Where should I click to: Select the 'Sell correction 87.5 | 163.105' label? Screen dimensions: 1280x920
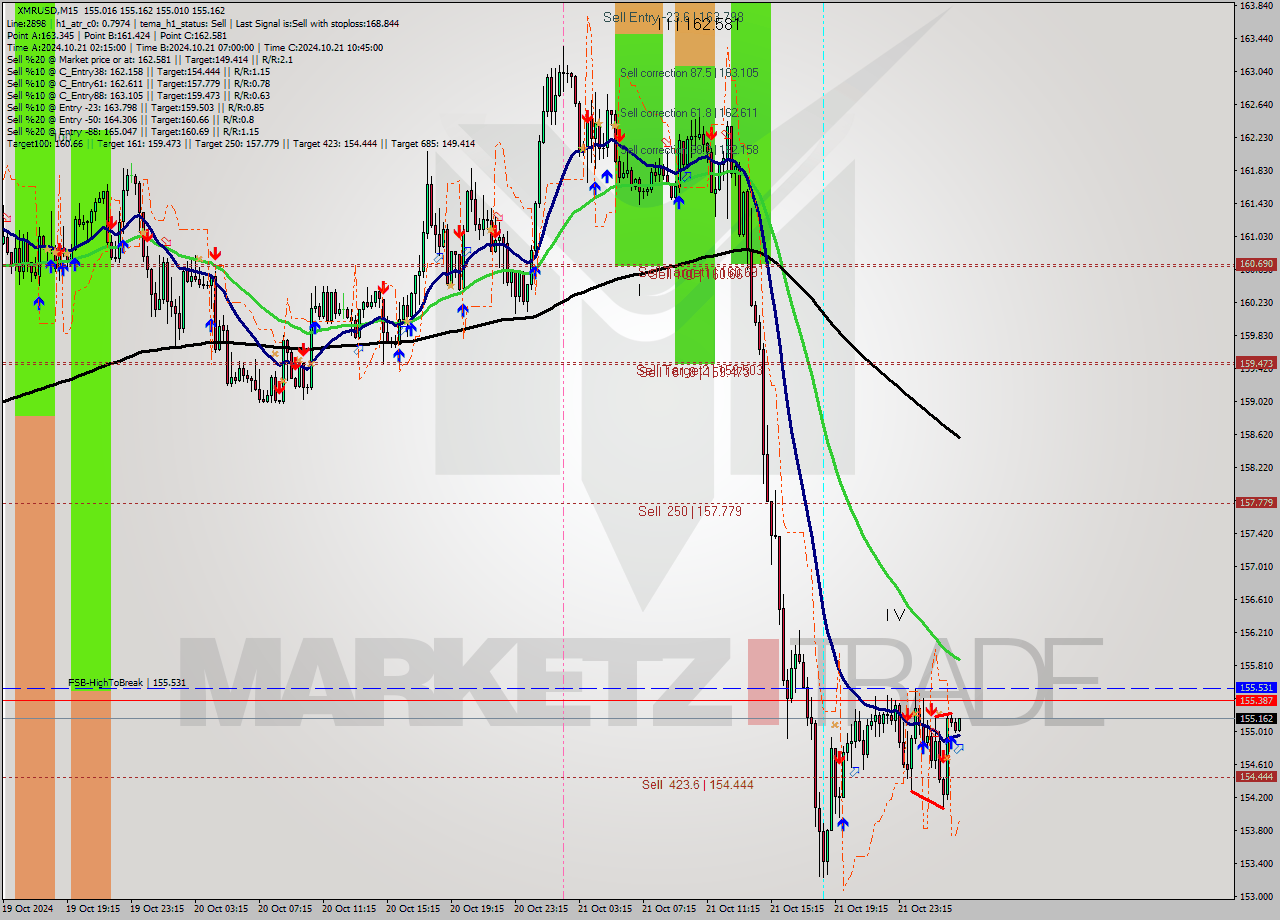689,73
